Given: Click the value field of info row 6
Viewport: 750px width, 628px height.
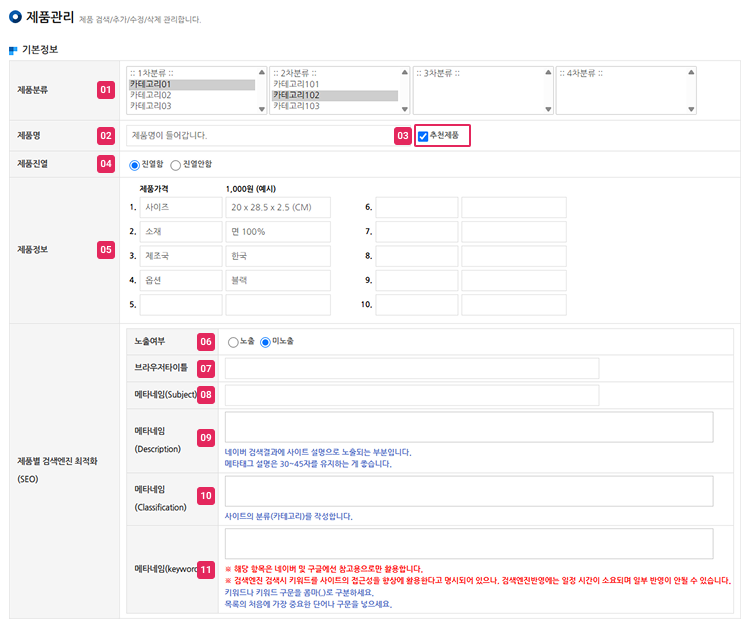Looking at the screenshot, I should [514, 208].
